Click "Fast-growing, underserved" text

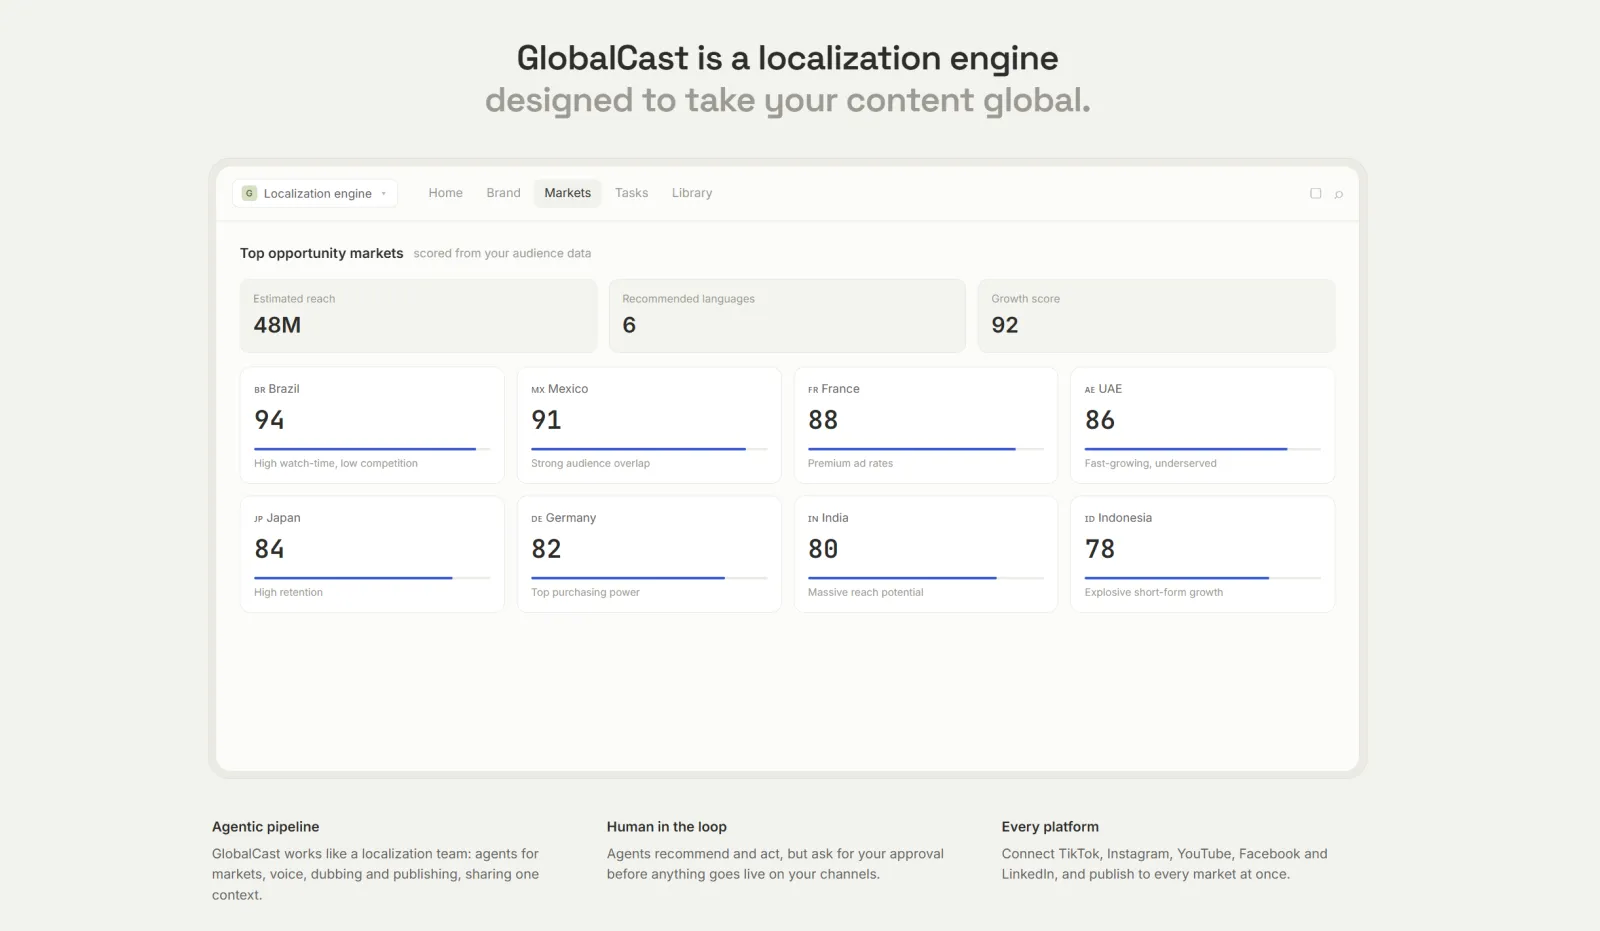click(x=1151, y=463)
